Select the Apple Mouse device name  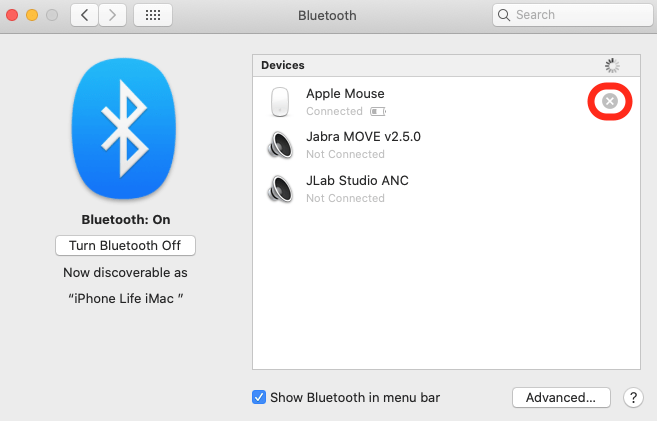pos(345,93)
